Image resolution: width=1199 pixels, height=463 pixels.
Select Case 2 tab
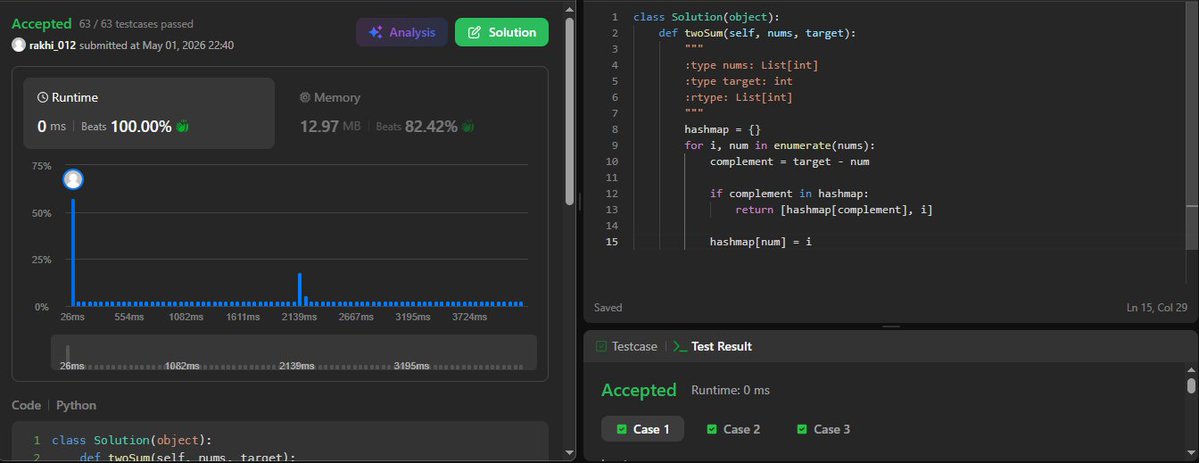[733, 429]
